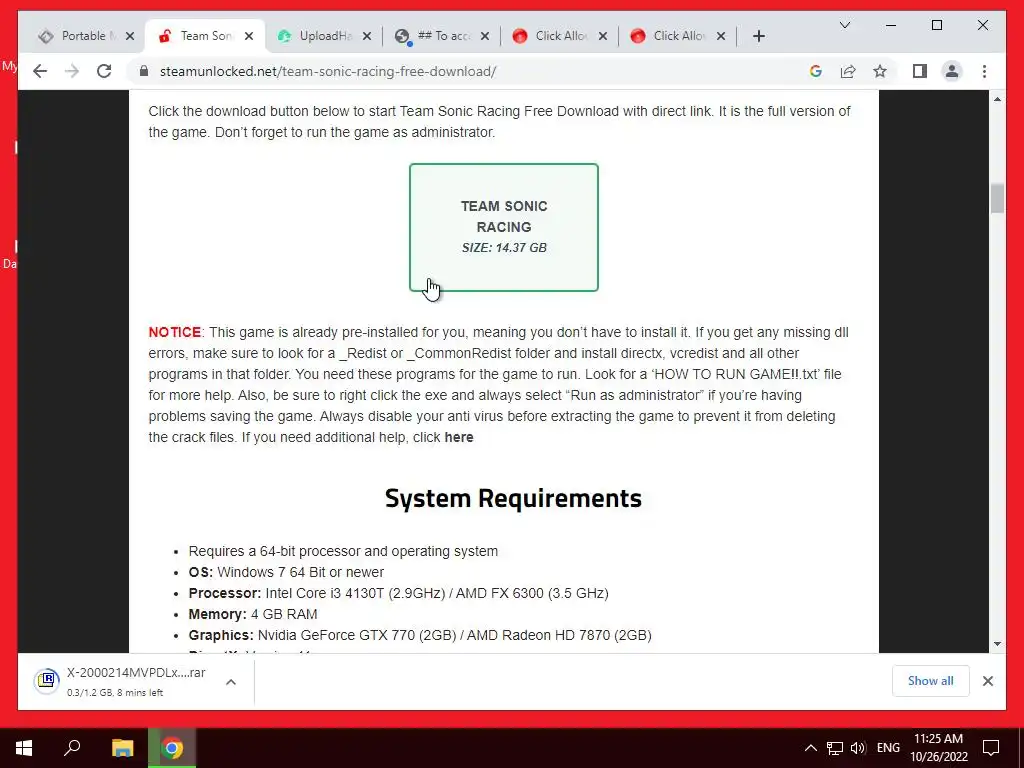Open File Explorer from taskbar
This screenshot has height=768, width=1024.
pos(122,748)
